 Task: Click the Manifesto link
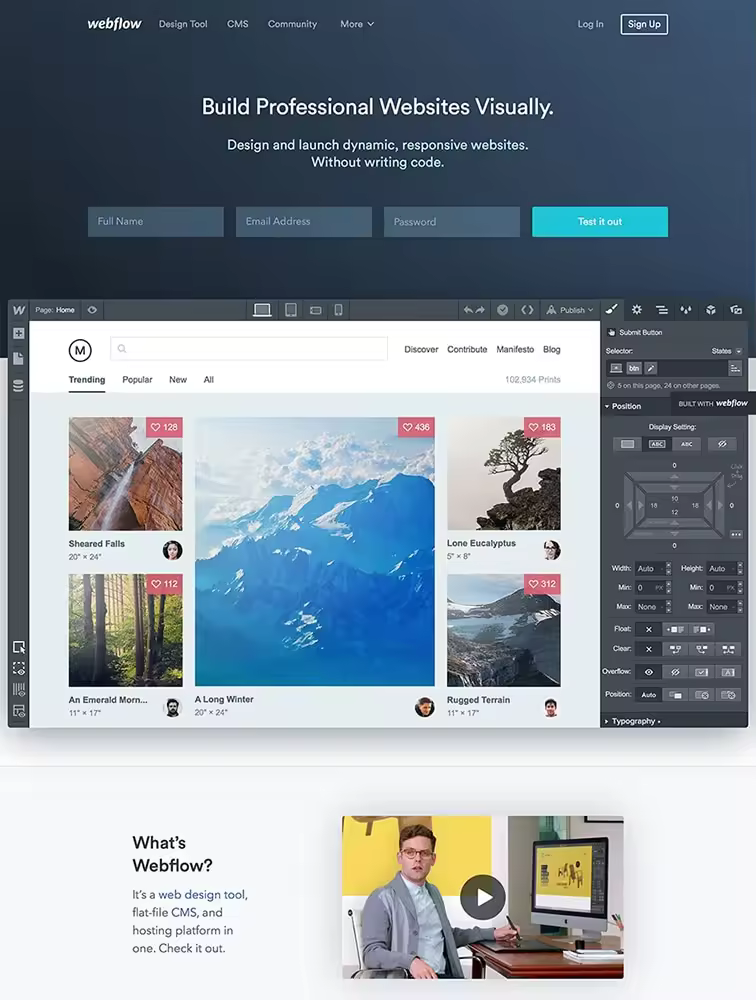pos(515,349)
